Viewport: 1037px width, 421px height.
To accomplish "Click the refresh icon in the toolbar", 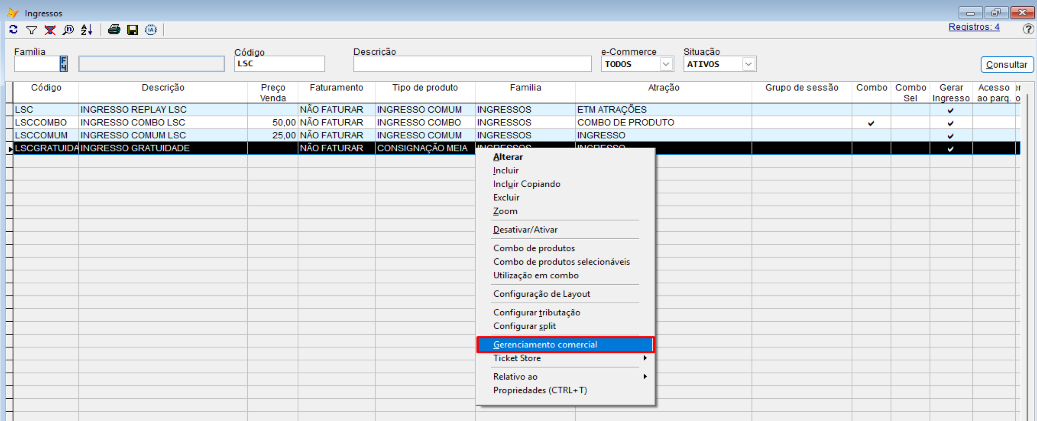I will [x=13, y=30].
